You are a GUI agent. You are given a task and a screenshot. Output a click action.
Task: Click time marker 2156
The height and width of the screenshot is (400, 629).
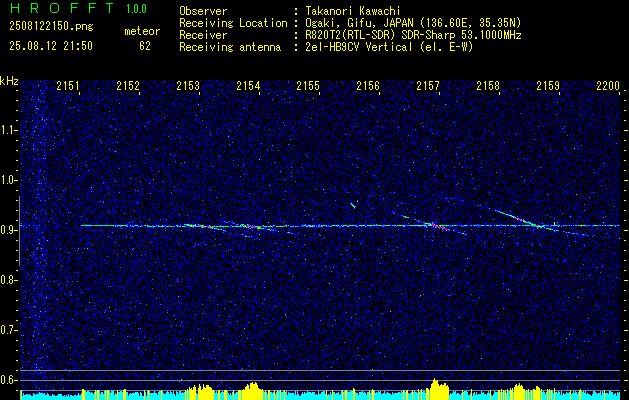(368, 85)
